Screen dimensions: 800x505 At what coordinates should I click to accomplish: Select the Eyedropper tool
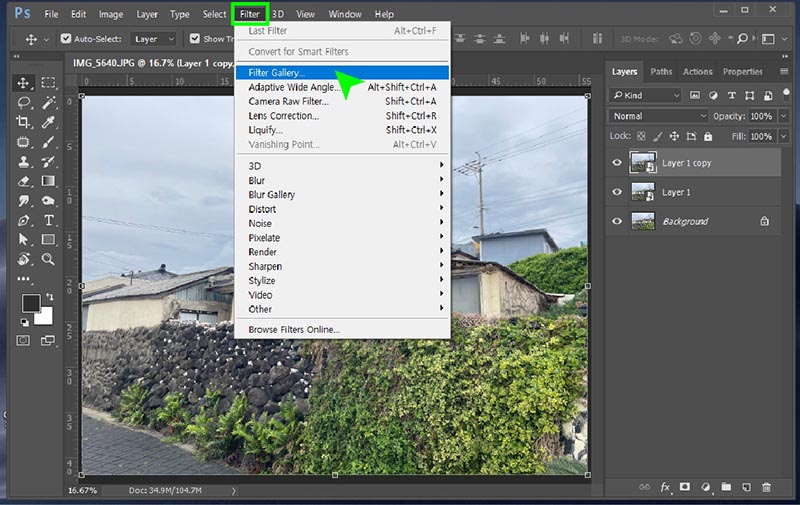coord(48,122)
